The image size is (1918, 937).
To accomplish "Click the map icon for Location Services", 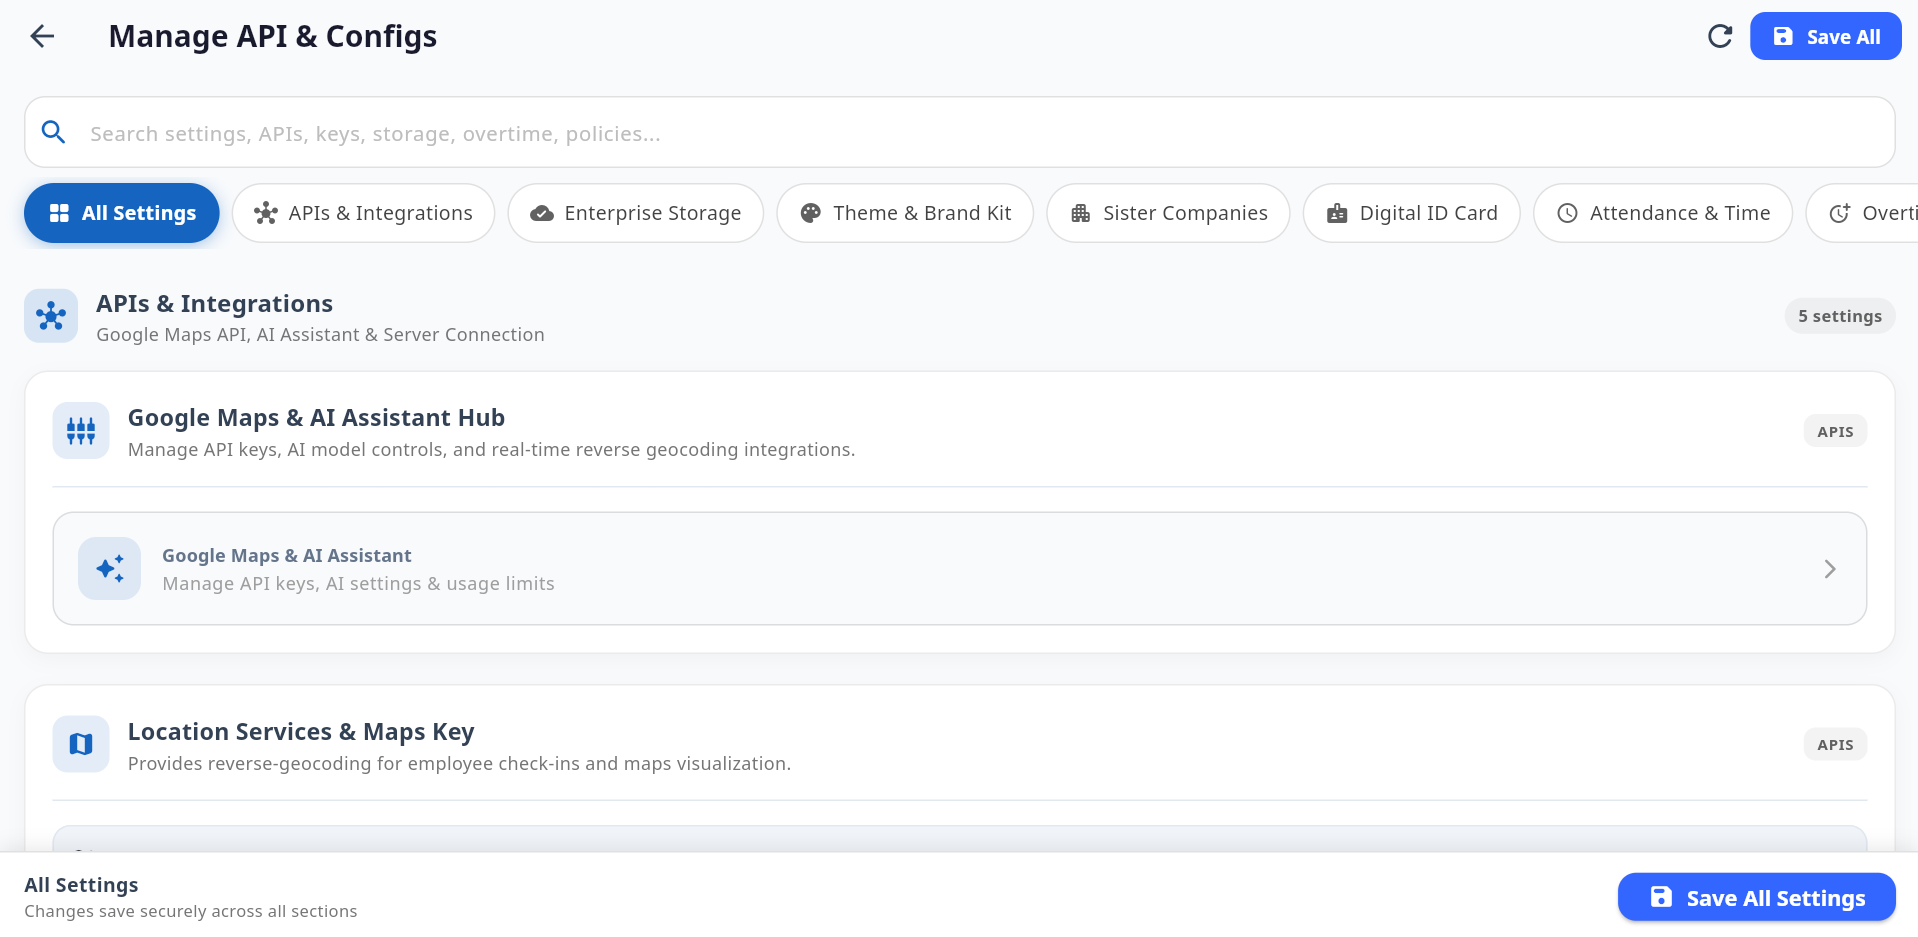I will tap(81, 744).
